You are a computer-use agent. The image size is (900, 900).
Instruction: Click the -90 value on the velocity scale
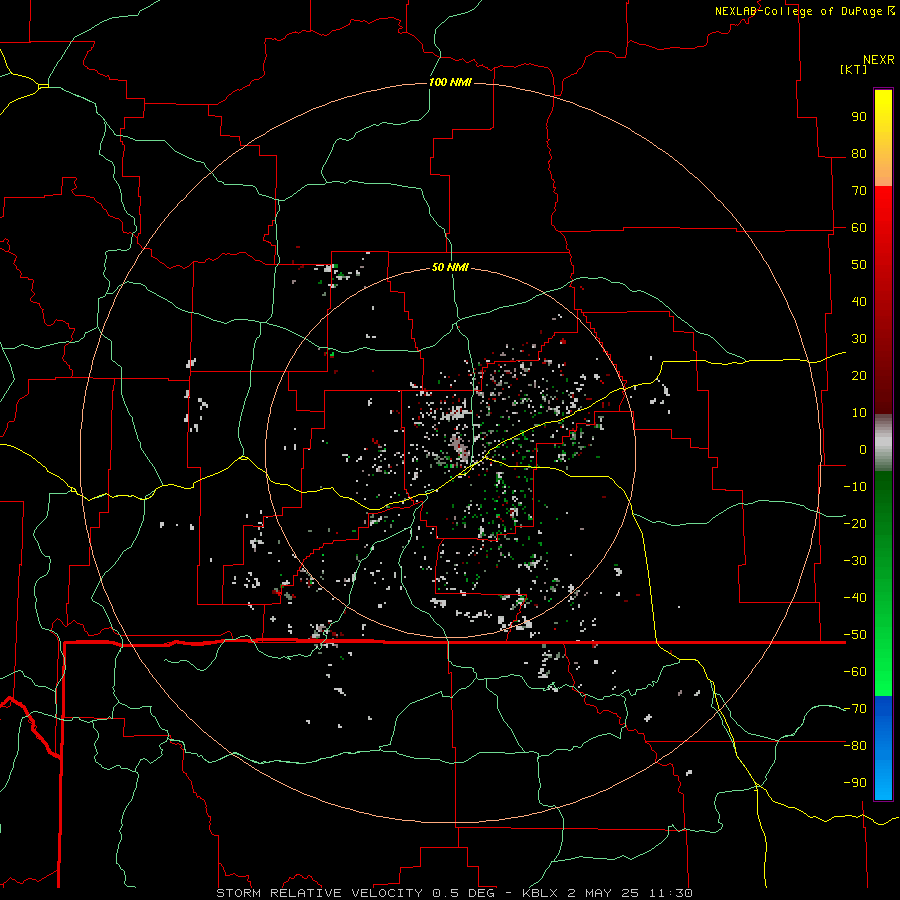[x=855, y=783]
